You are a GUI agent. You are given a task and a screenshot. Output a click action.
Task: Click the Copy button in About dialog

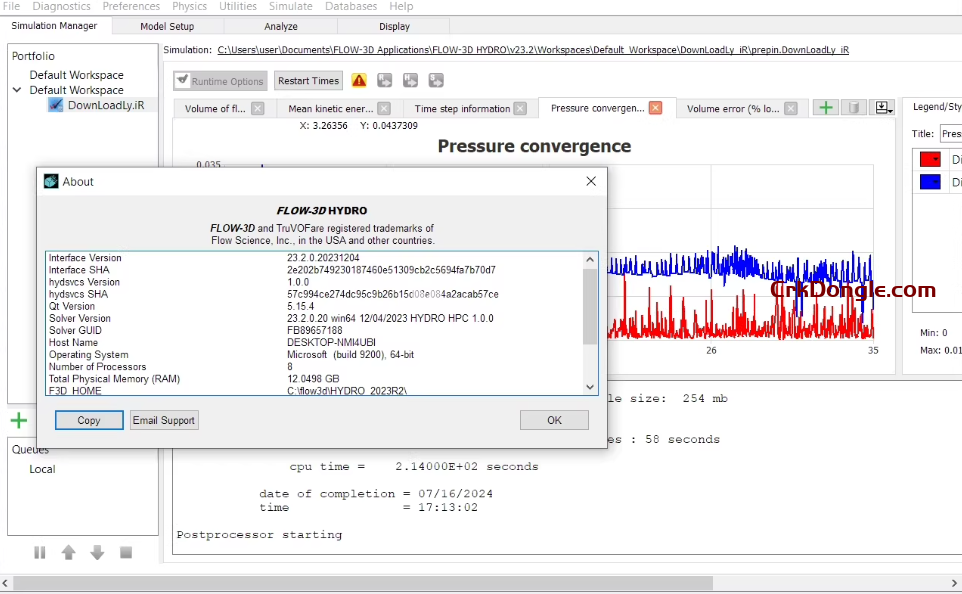point(89,420)
